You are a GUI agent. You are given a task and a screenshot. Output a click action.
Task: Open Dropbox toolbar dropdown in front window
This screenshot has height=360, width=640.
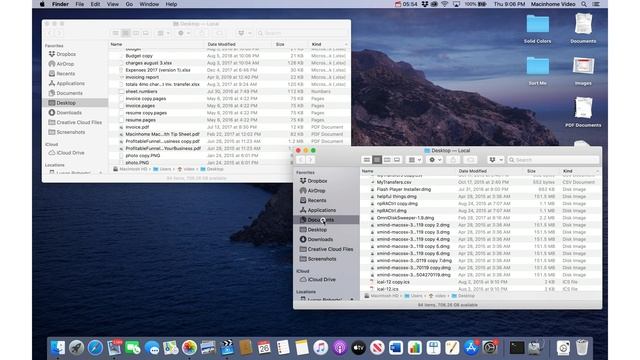(x=496, y=160)
